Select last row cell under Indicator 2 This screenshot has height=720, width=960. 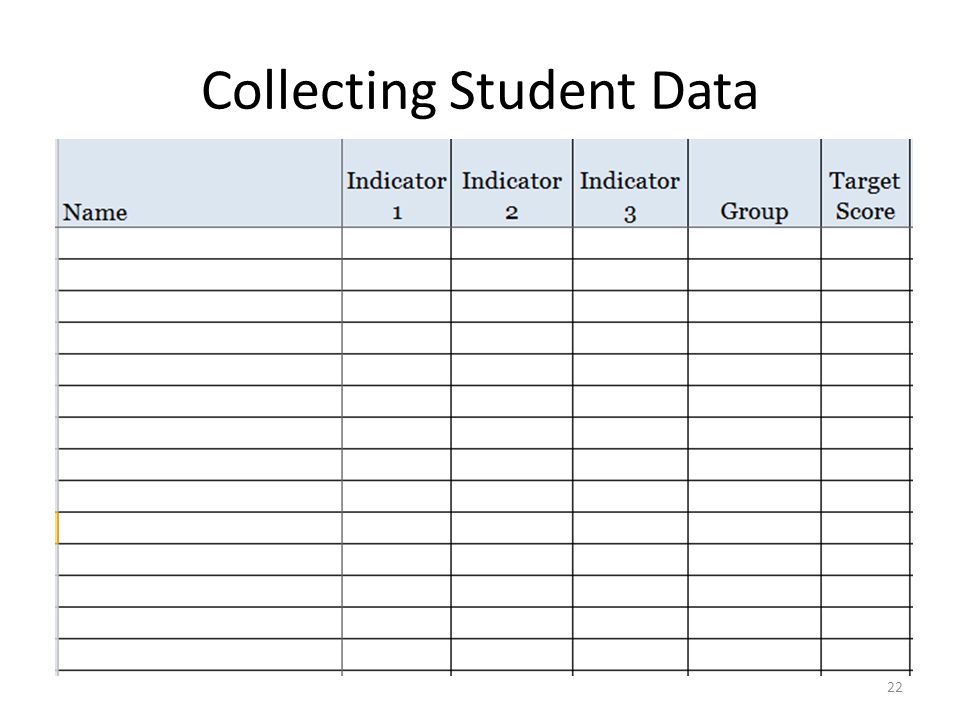pos(512,654)
